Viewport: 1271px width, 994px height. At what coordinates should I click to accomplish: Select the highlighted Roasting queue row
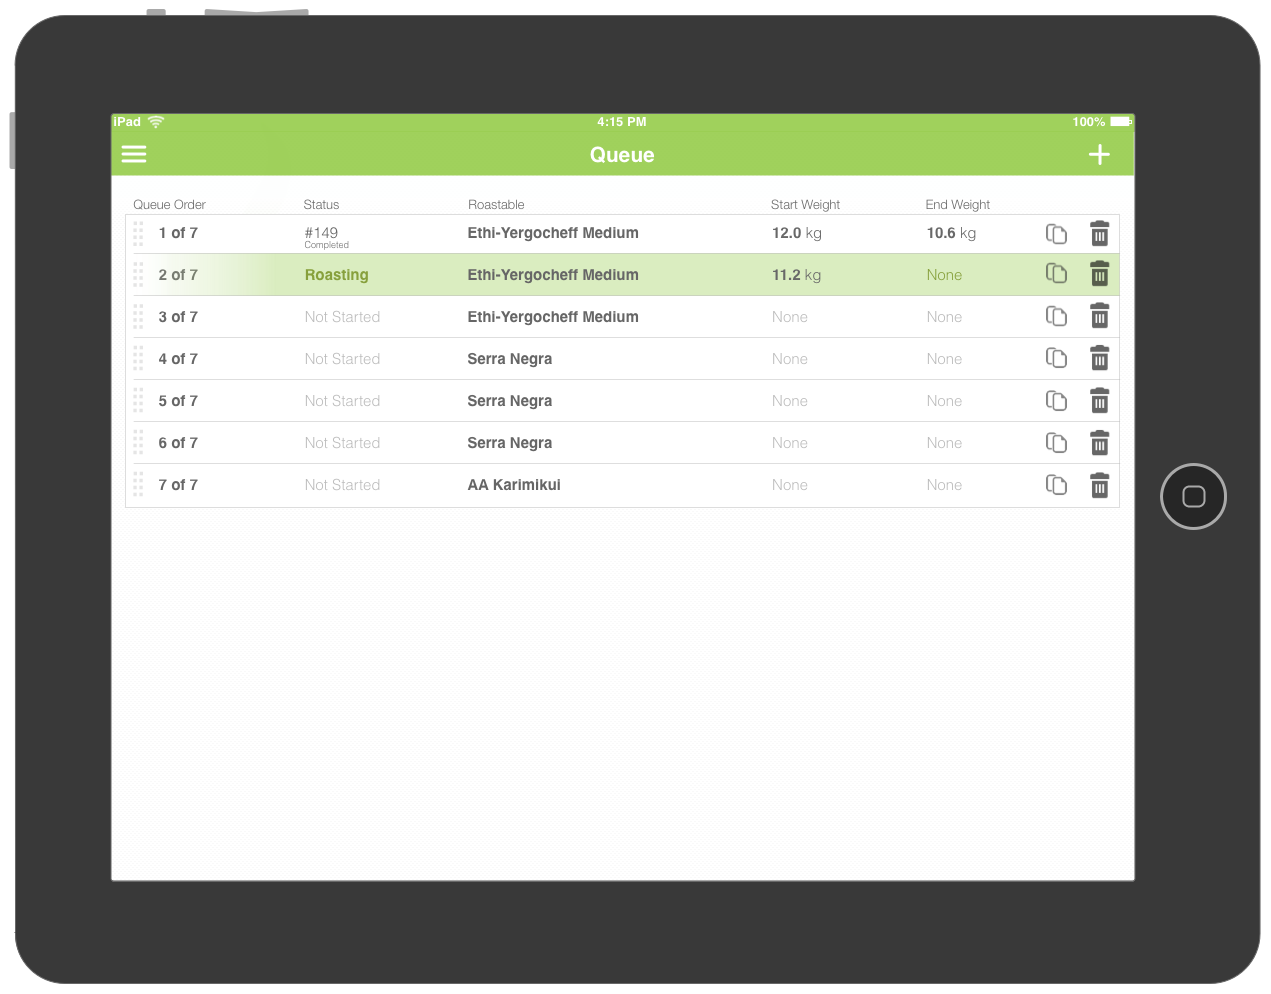pos(622,274)
